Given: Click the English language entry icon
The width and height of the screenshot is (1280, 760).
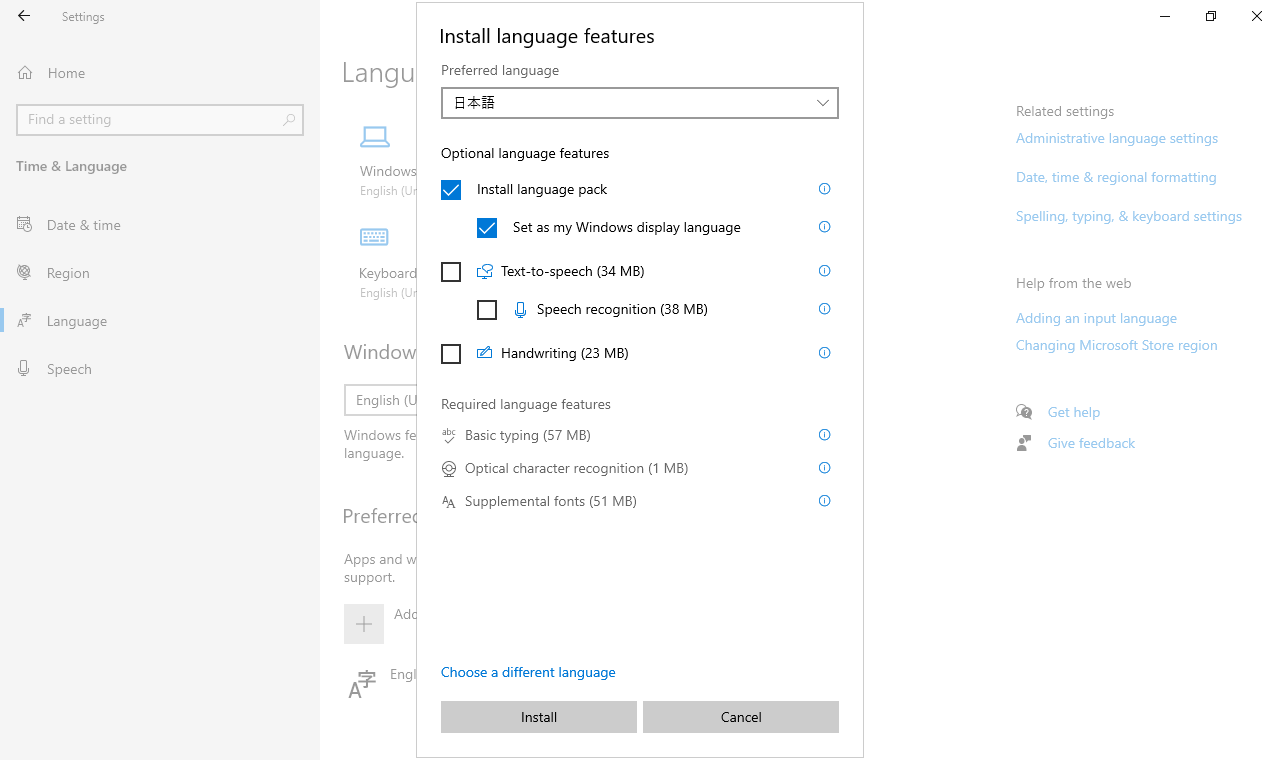Looking at the screenshot, I should click(x=362, y=684).
